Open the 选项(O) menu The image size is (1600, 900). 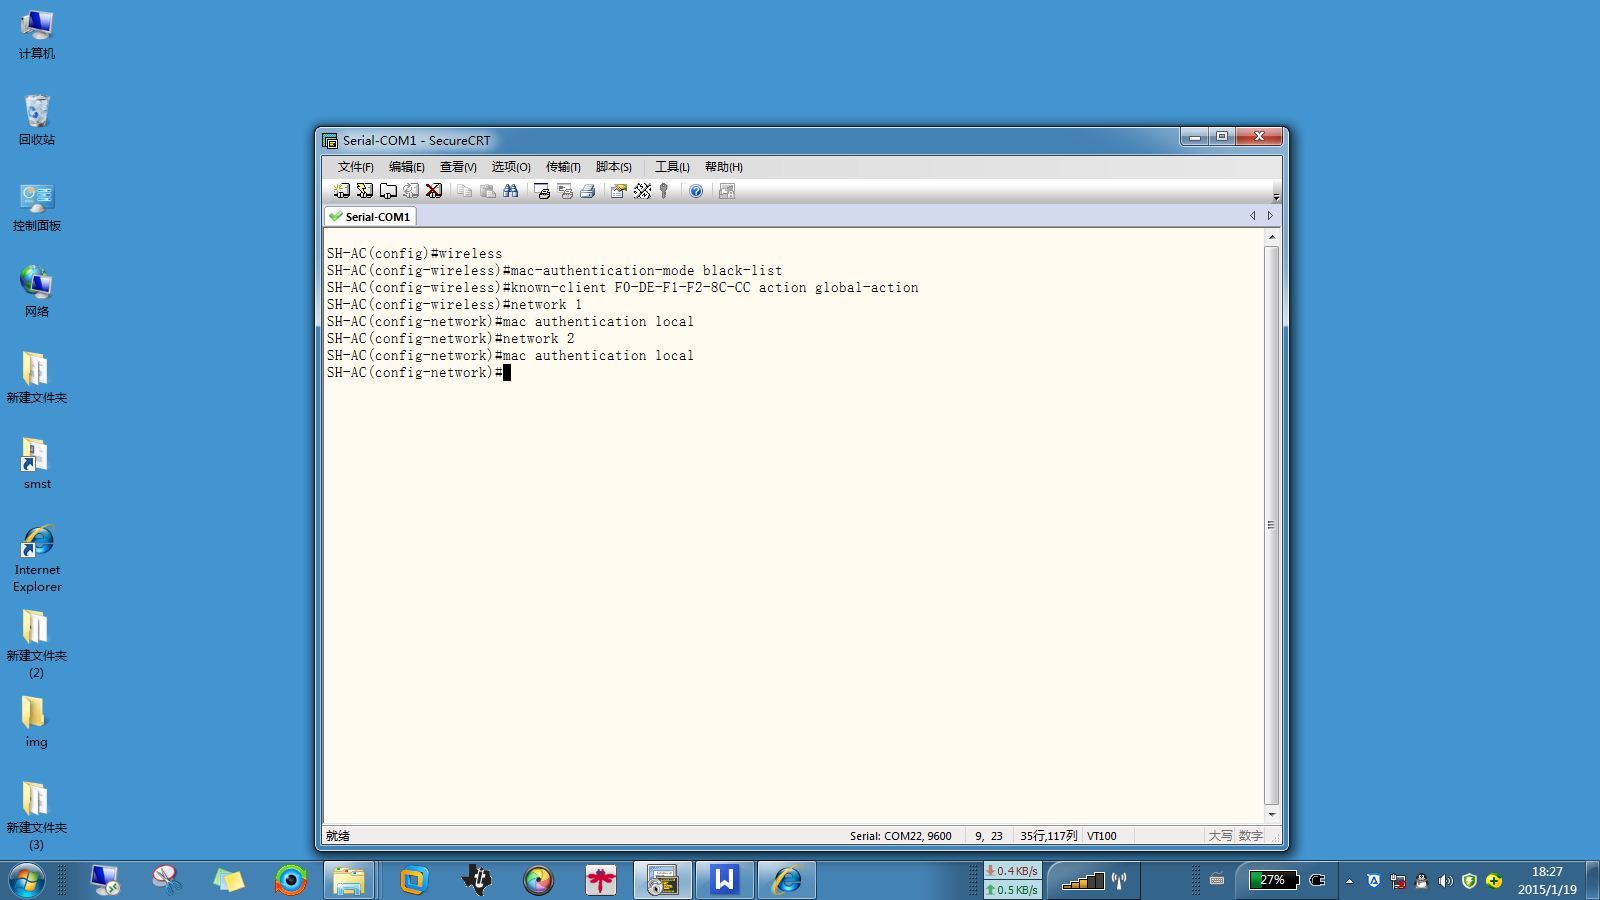point(511,167)
